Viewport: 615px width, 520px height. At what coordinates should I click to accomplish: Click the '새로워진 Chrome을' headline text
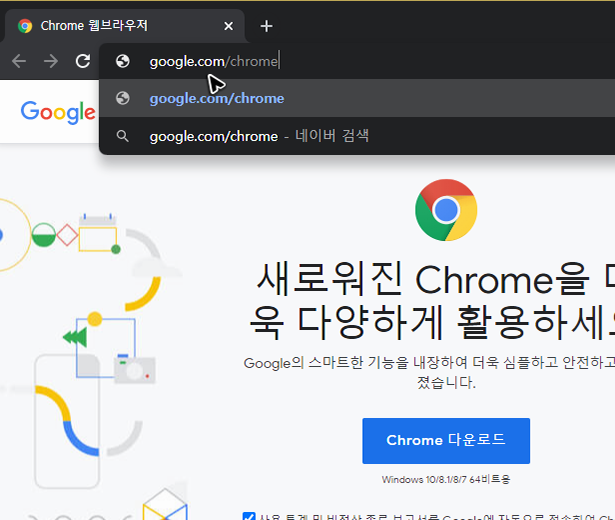[423, 279]
